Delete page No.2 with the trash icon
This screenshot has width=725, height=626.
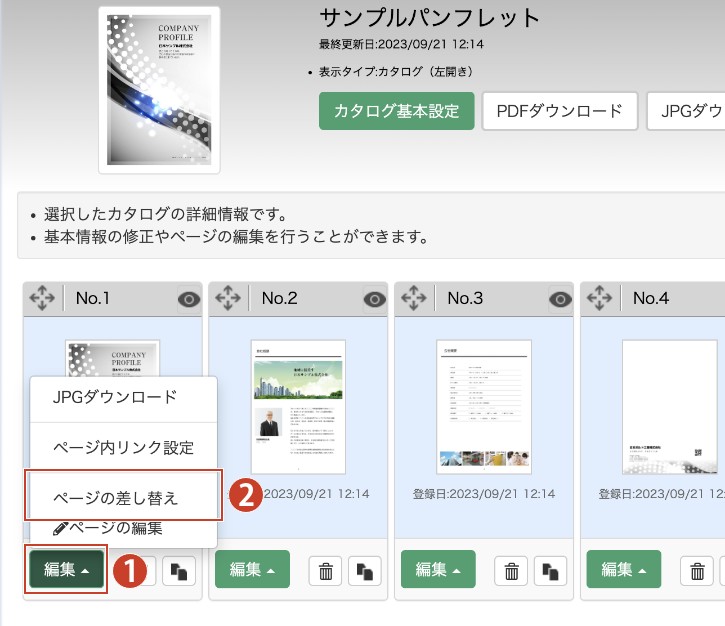[325, 570]
